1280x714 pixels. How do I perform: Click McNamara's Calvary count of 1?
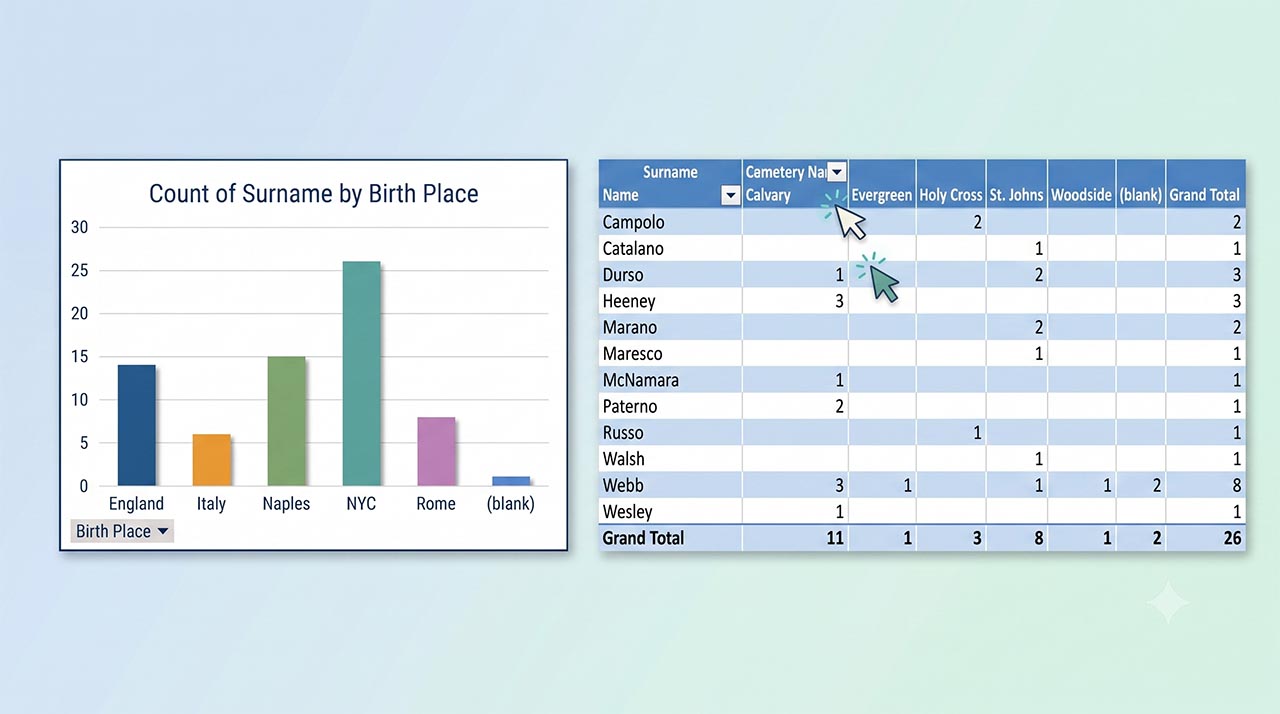(x=839, y=380)
